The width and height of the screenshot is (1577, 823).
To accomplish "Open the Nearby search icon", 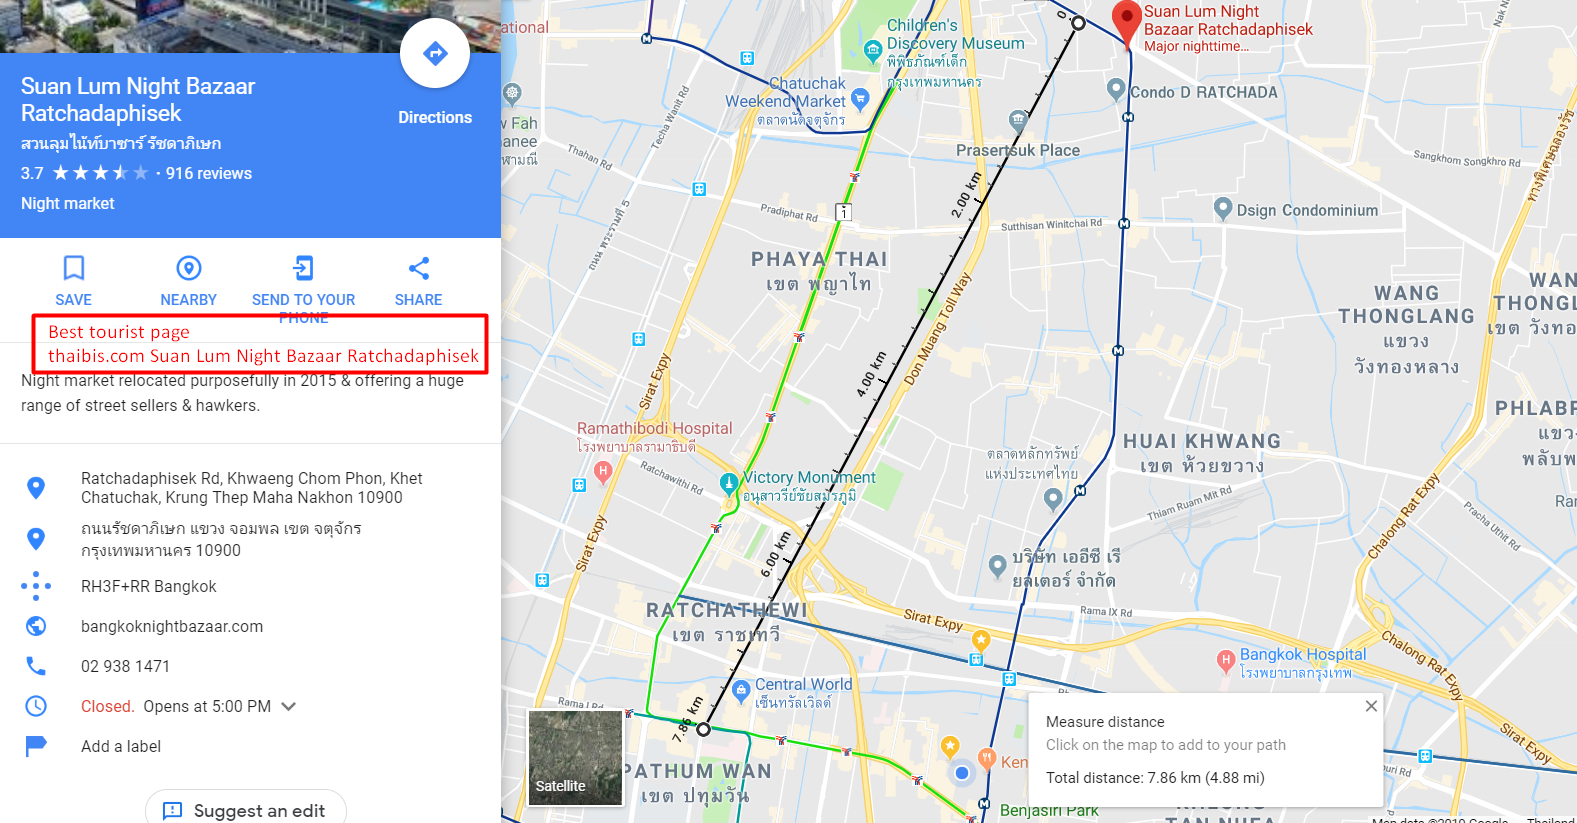I will click(x=189, y=268).
